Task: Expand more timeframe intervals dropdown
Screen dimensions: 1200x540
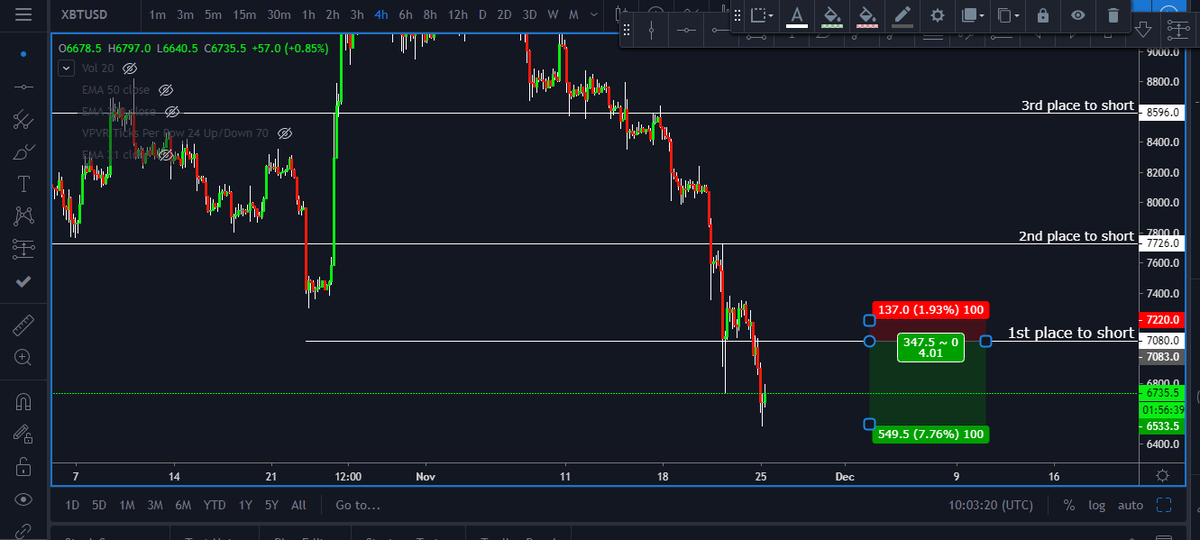Action: click(595, 15)
